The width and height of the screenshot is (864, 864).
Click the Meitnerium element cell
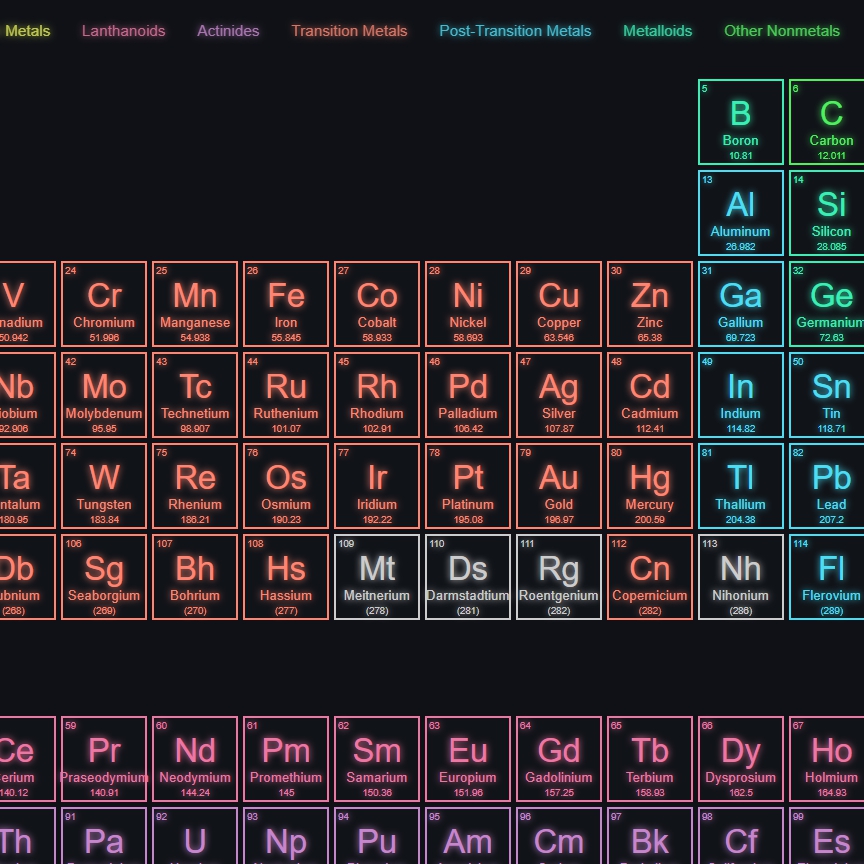377,577
